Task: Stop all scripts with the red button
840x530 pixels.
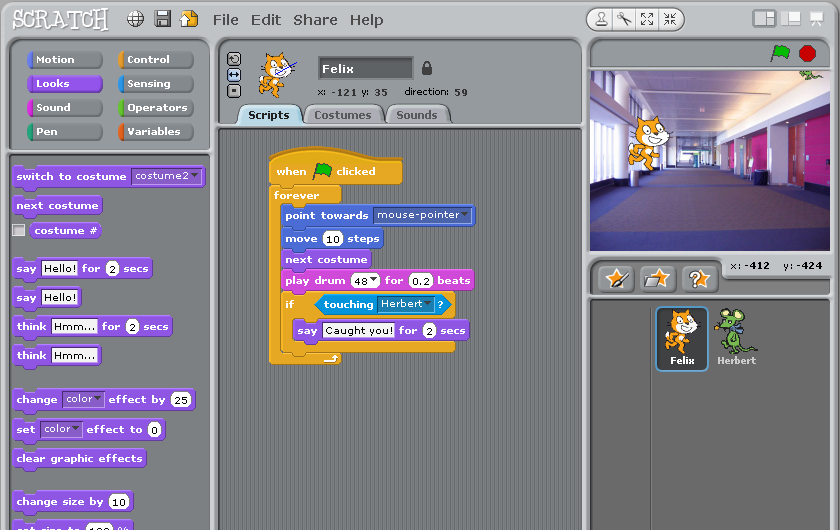Action: (x=807, y=54)
